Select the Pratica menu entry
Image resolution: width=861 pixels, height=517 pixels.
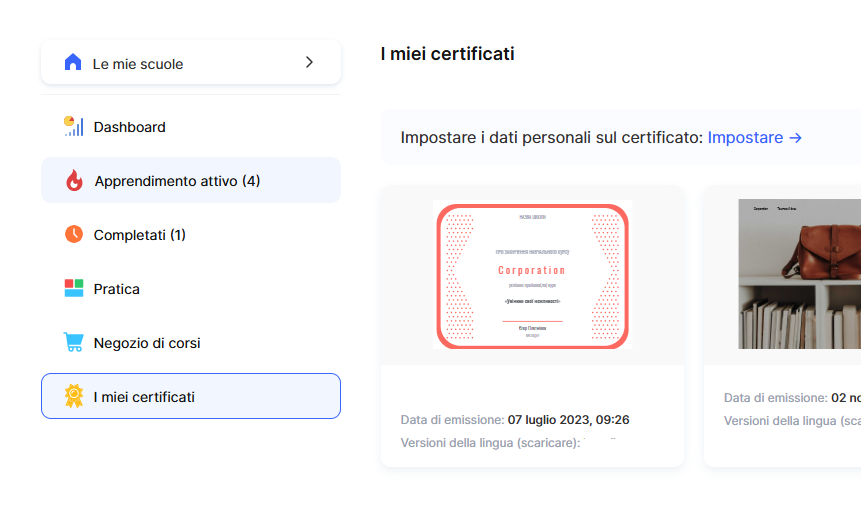point(117,289)
